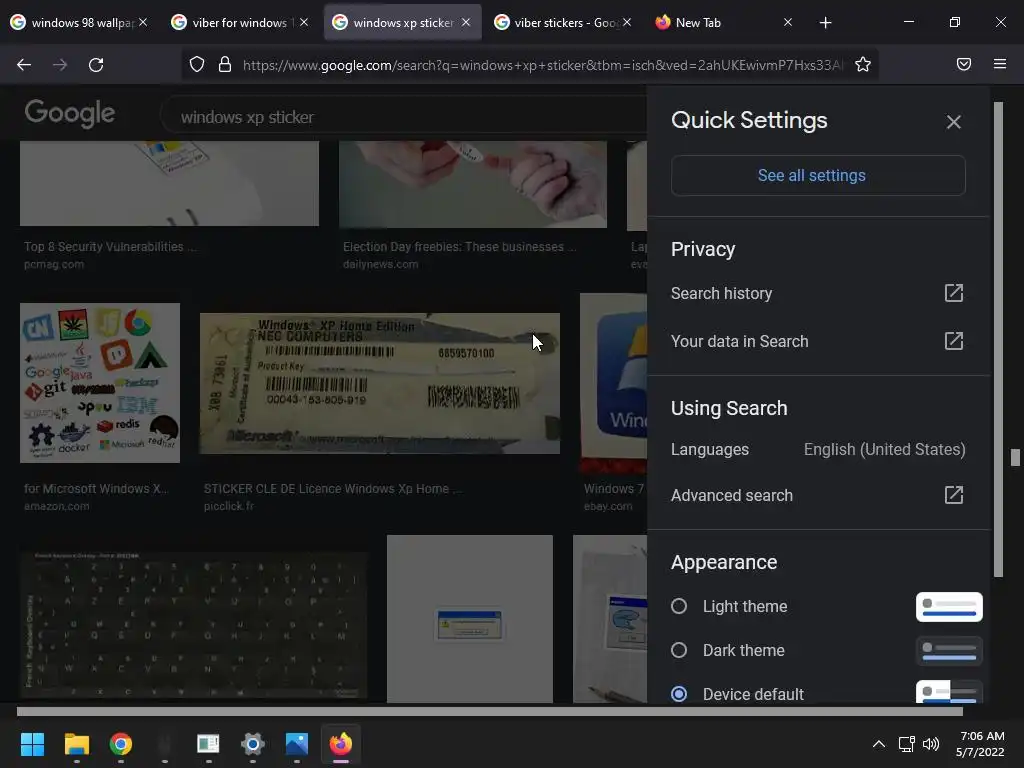Open Search history external link icon

click(x=953, y=293)
